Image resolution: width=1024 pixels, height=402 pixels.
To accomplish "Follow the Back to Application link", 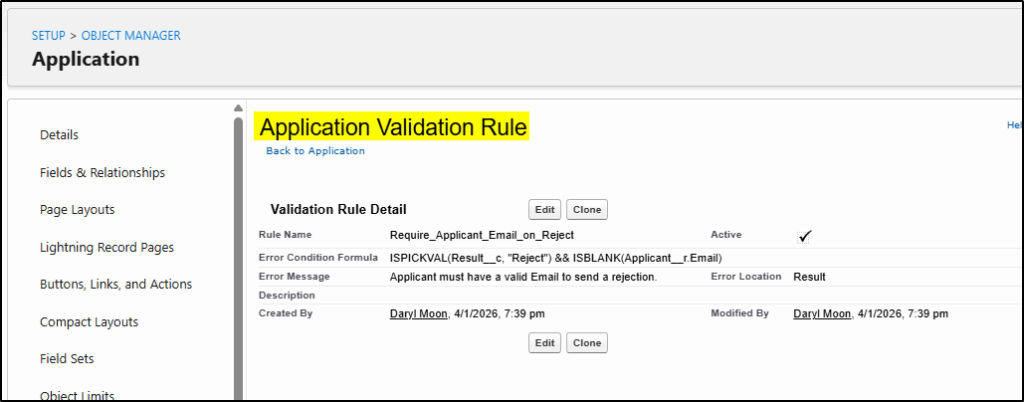I will [315, 151].
